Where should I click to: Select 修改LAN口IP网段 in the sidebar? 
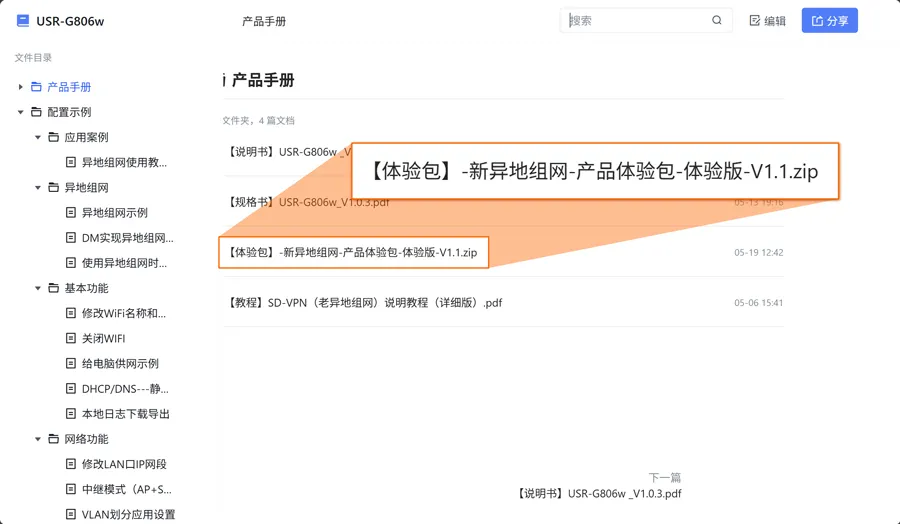(124, 464)
